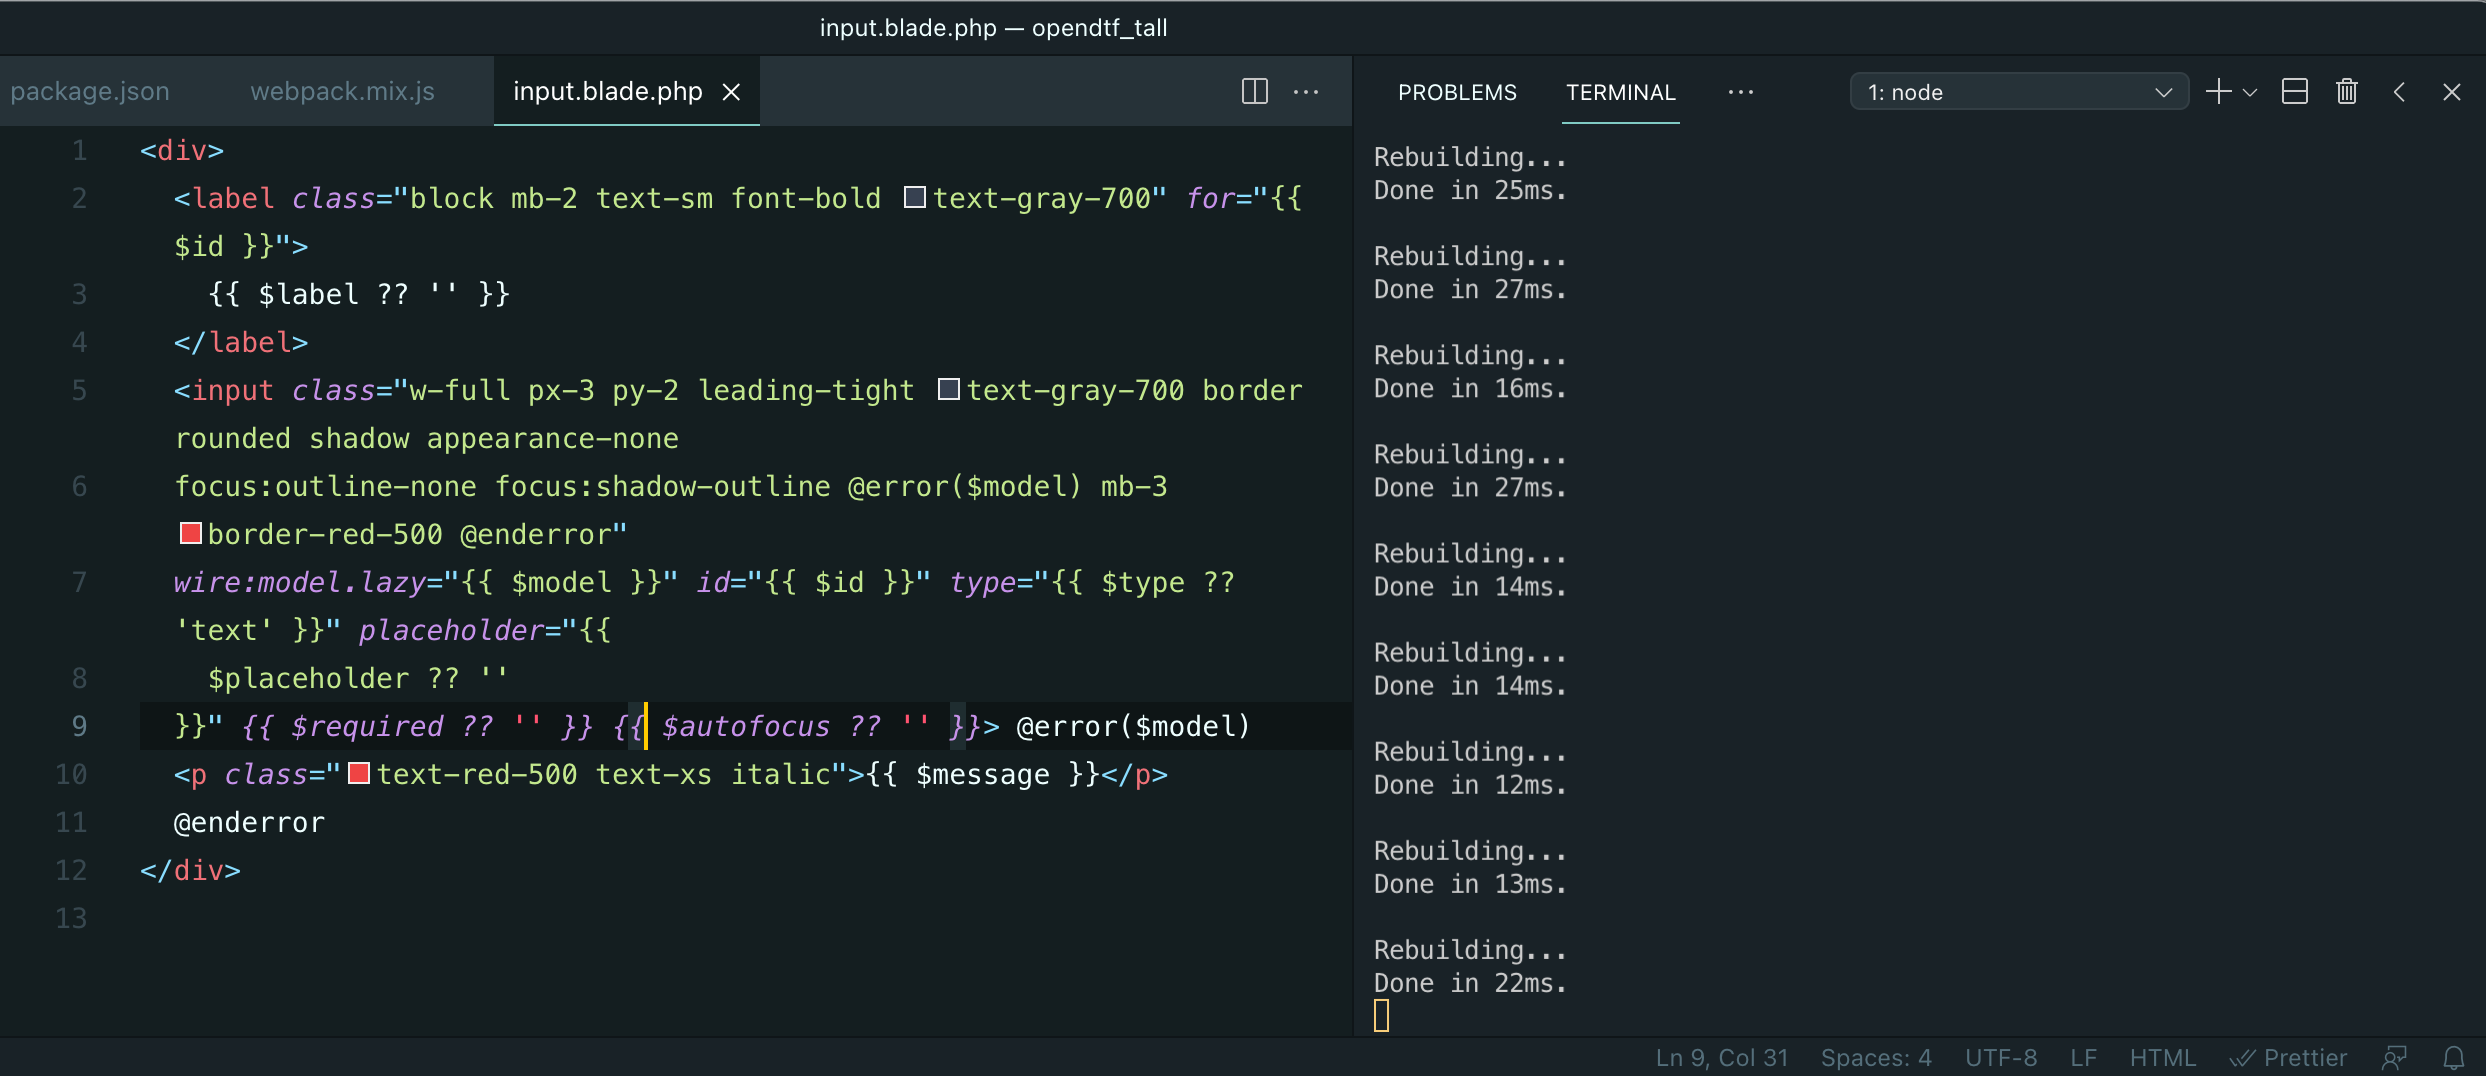Image resolution: width=2486 pixels, height=1076 pixels.
Task: Click the gray color box near text-gray-700
Action: [x=914, y=197]
